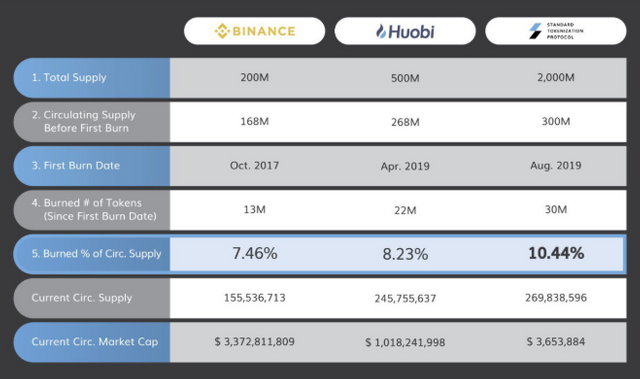Screen dimensions: 640x379
Task: Click the Standard Tokenization Protocol logo
Action: (x=556, y=31)
